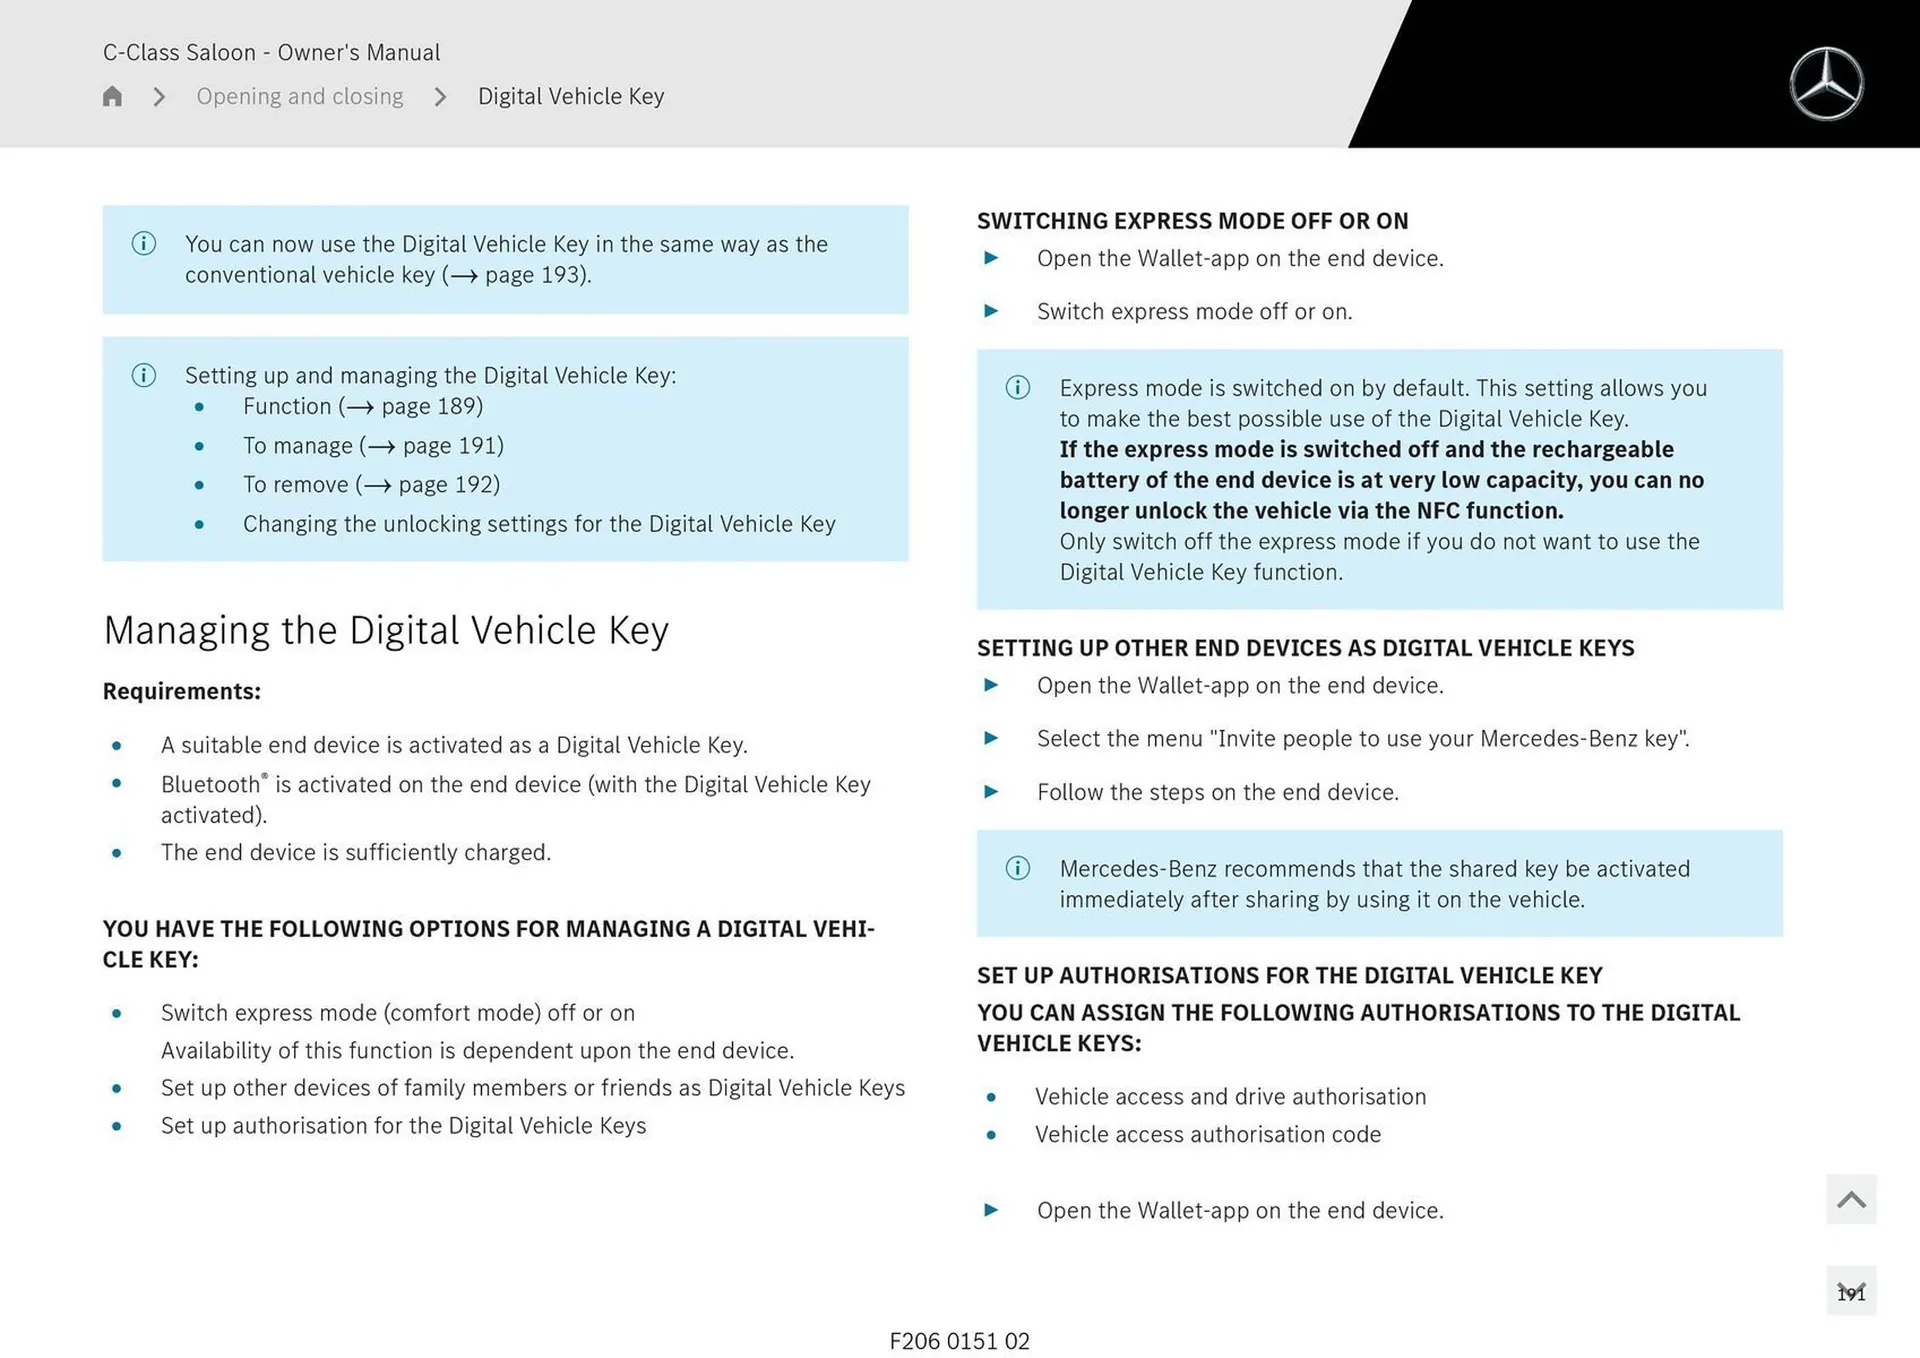Image resolution: width=1920 pixels, height=1358 pixels.
Task: Click the page number 191 indicator
Action: (x=1852, y=1292)
